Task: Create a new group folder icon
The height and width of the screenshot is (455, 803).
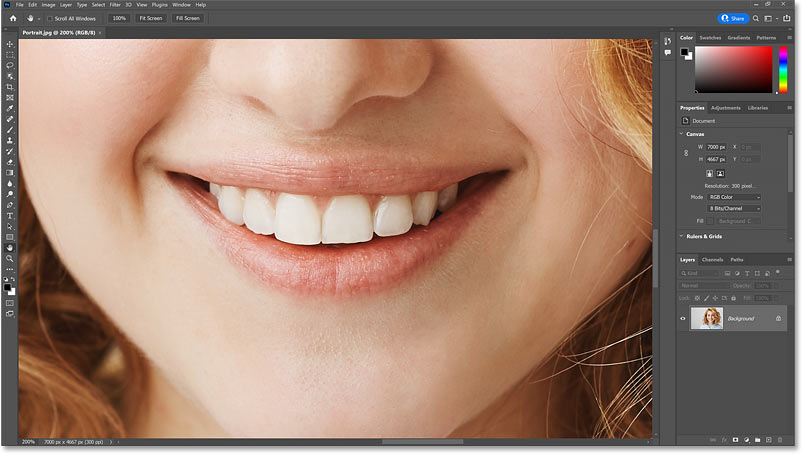Action: click(757, 440)
